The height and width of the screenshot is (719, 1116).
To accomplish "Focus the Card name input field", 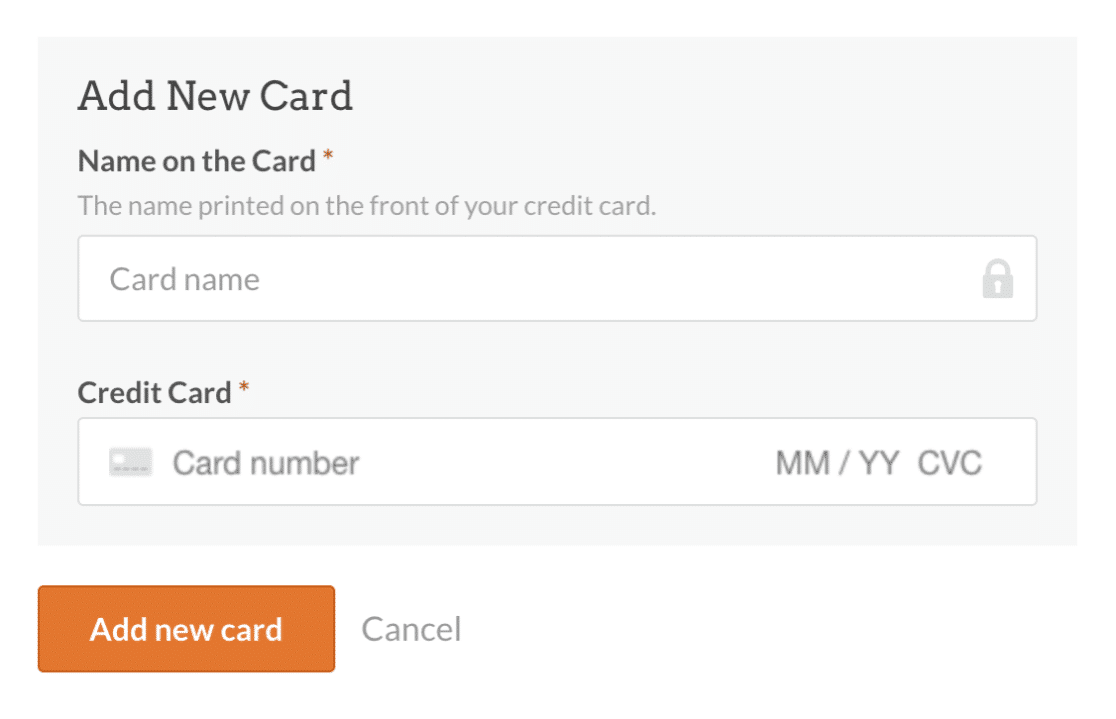I will [557, 278].
